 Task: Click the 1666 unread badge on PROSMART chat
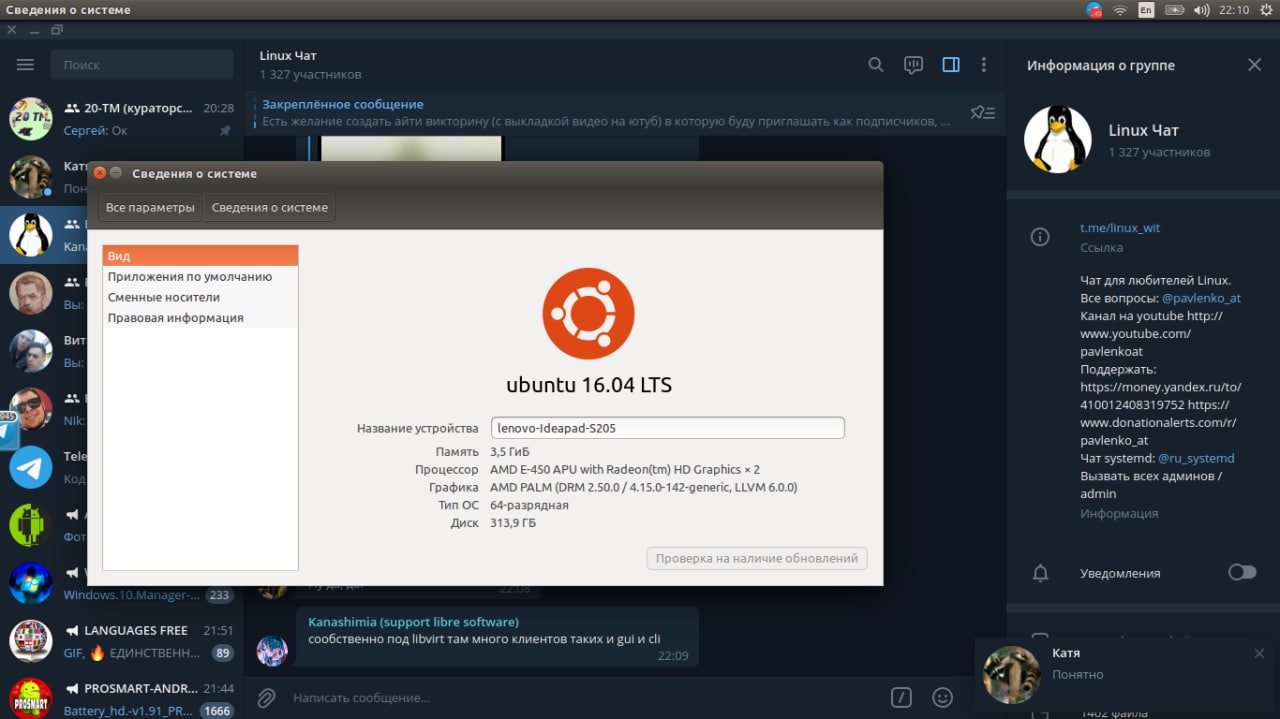216,711
